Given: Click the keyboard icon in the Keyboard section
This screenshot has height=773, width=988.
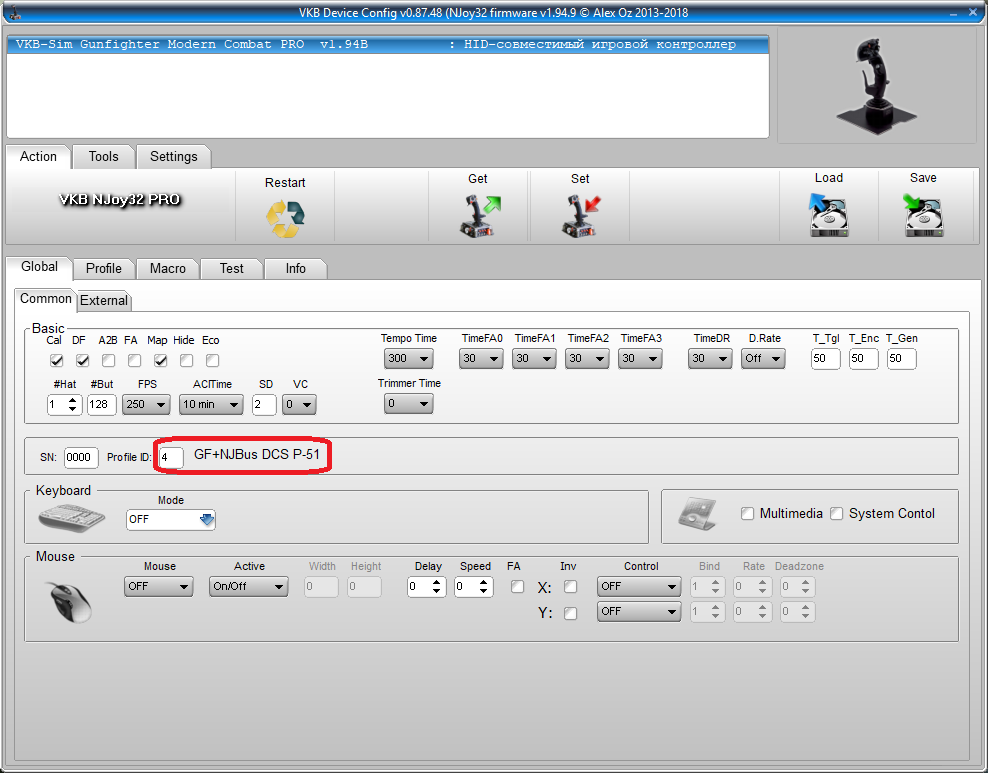Looking at the screenshot, I should 71,518.
